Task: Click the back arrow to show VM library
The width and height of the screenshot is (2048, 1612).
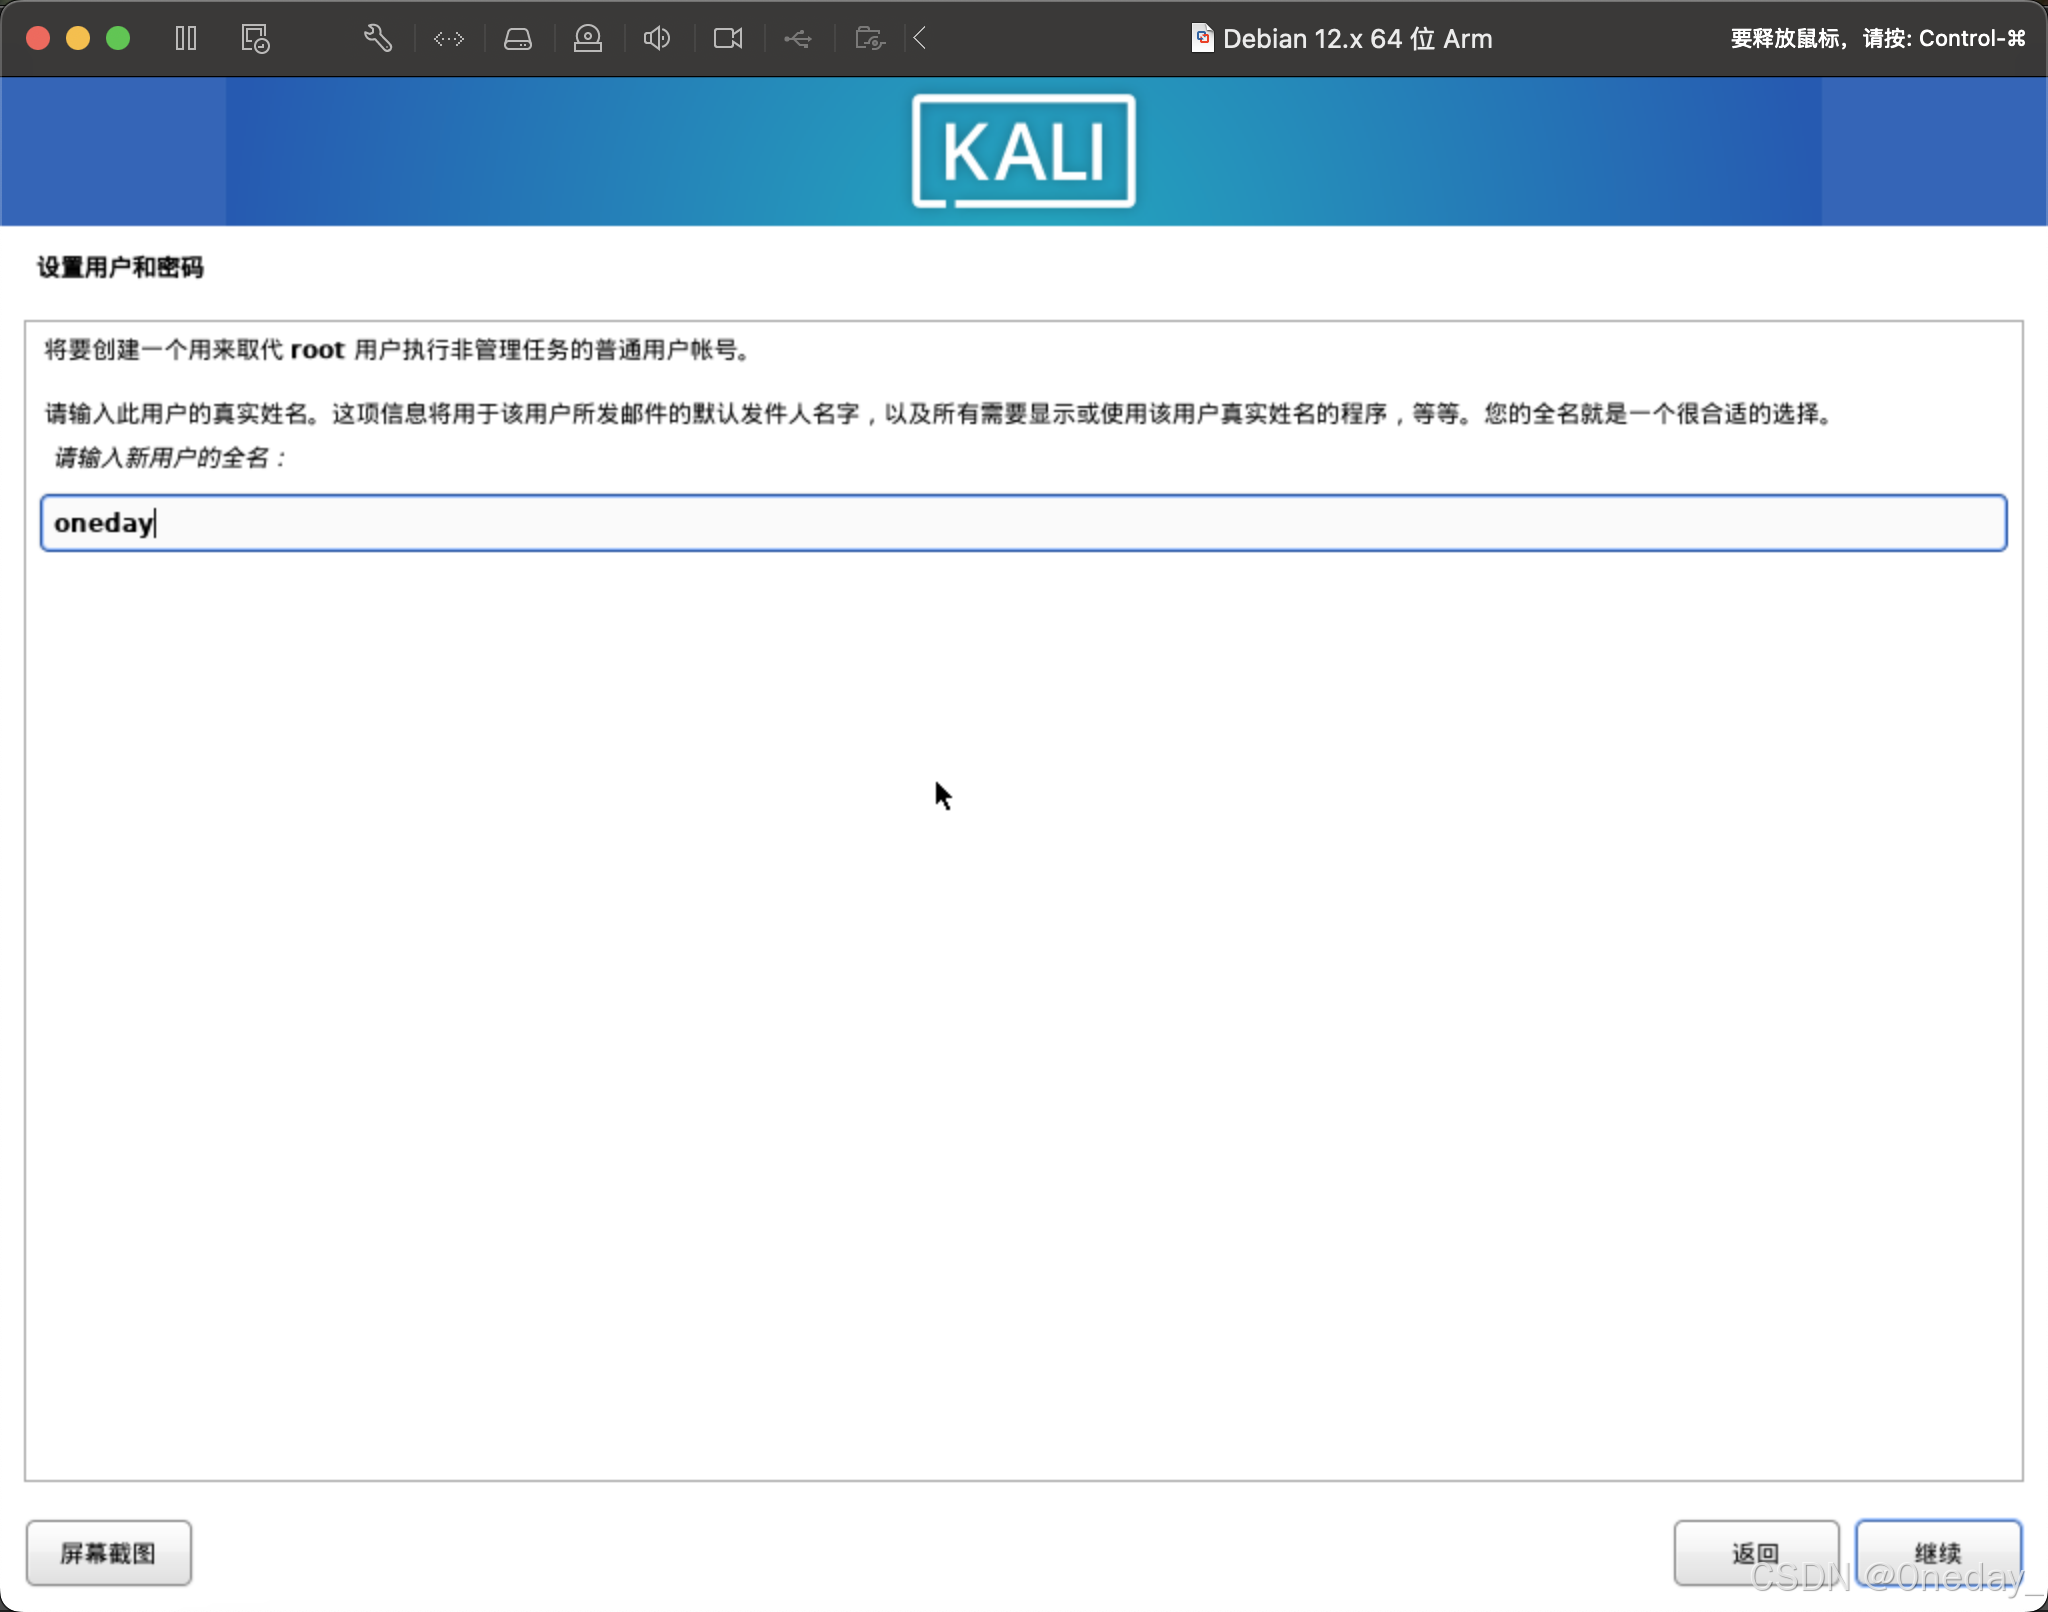Action: (918, 38)
